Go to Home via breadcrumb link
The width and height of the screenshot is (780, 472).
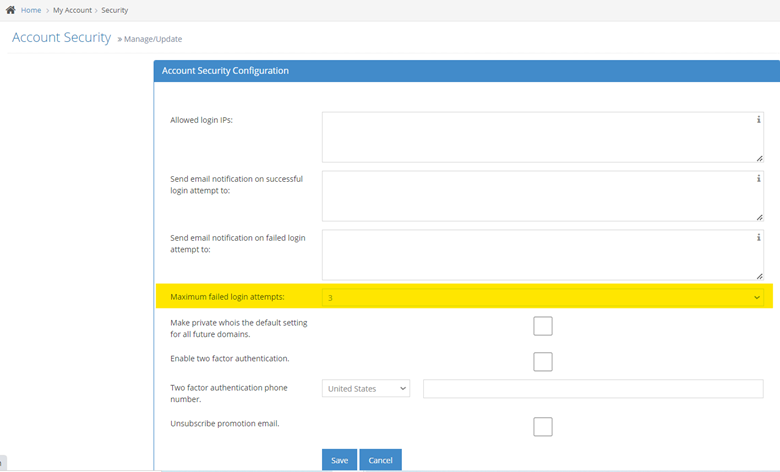pos(31,10)
